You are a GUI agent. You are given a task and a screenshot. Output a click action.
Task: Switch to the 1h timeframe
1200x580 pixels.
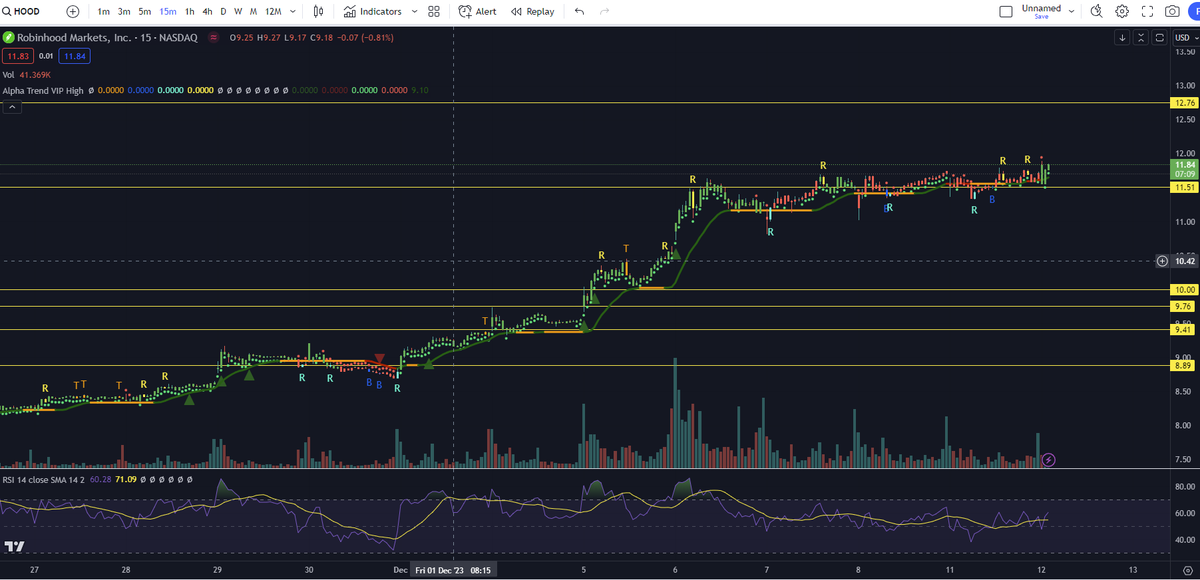pyautogui.click(x=190, y=11)
